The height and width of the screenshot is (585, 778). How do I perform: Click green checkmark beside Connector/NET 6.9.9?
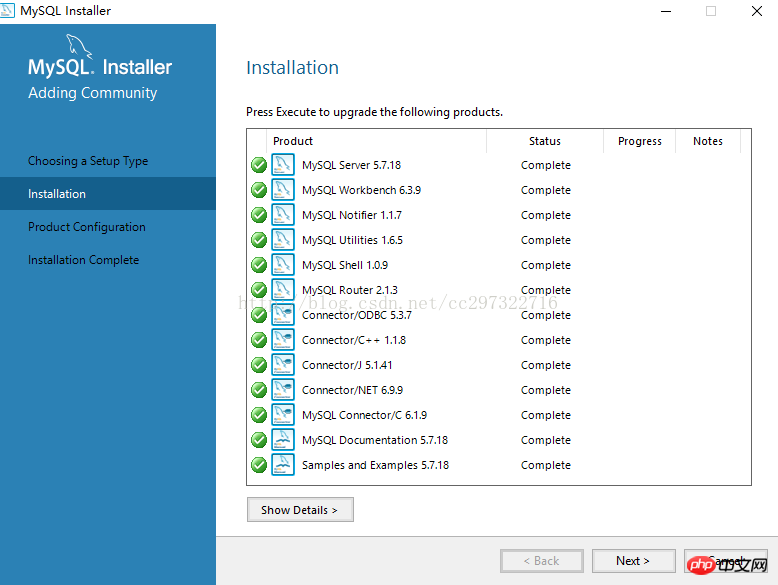[259, 390]
